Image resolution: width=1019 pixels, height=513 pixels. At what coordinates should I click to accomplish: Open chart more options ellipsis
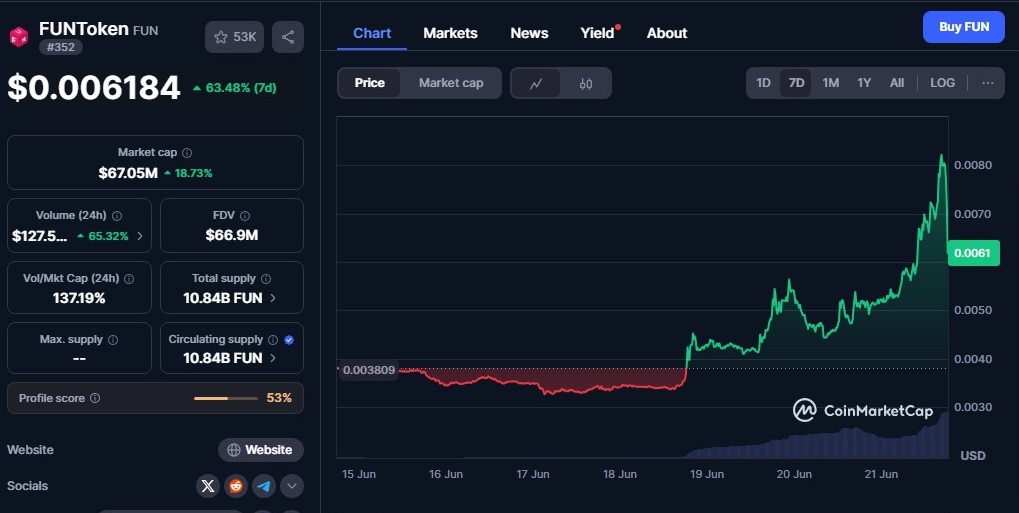pos(988,83)
